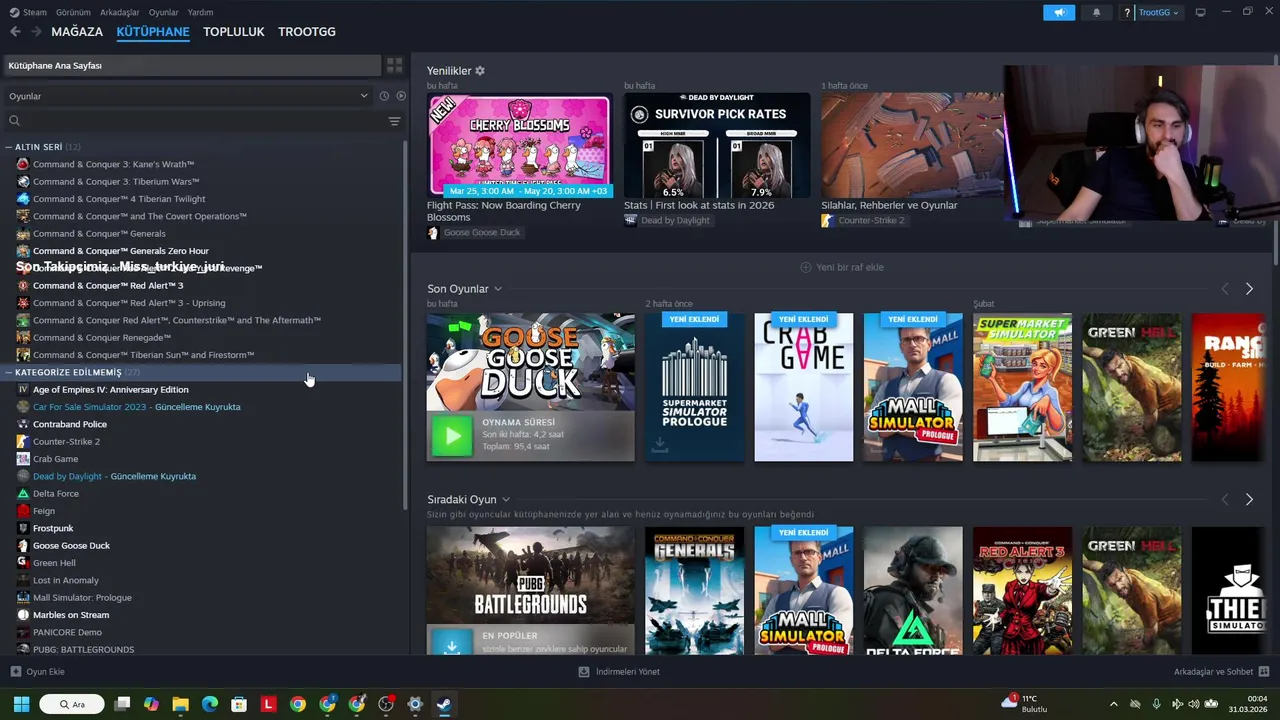Open Settings gear in taskbar
Image resolution: width=1280 pixels, height=720 pixels.
click(x=415, y=704)
